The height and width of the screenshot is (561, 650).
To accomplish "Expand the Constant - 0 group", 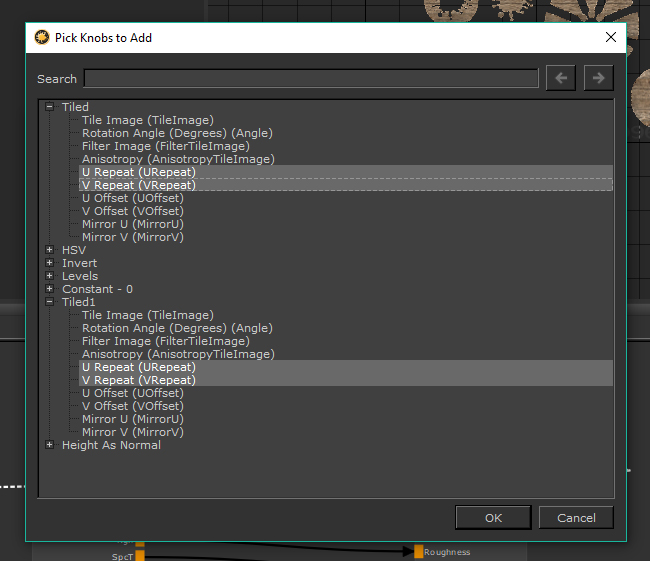I will point(49,289).
